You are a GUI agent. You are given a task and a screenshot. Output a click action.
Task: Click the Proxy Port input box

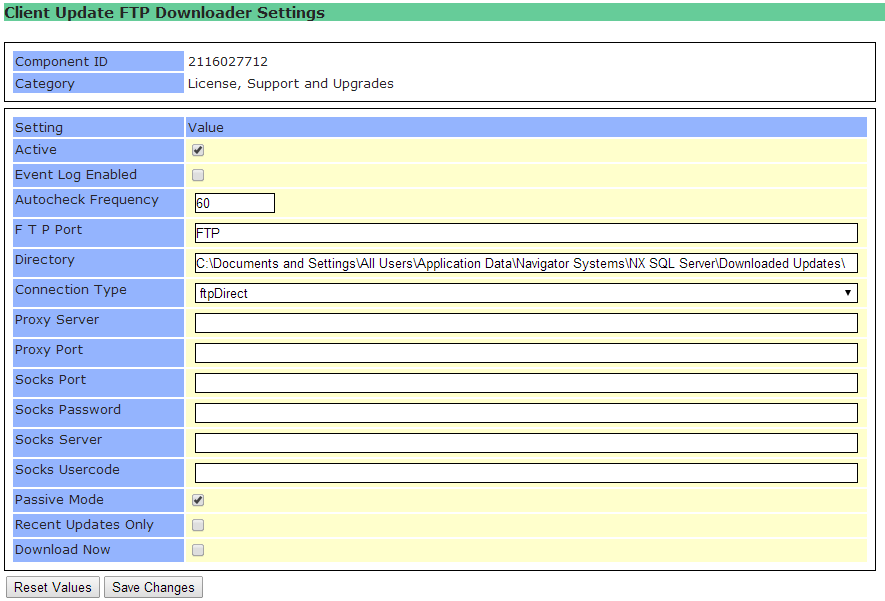pos(525,353)
